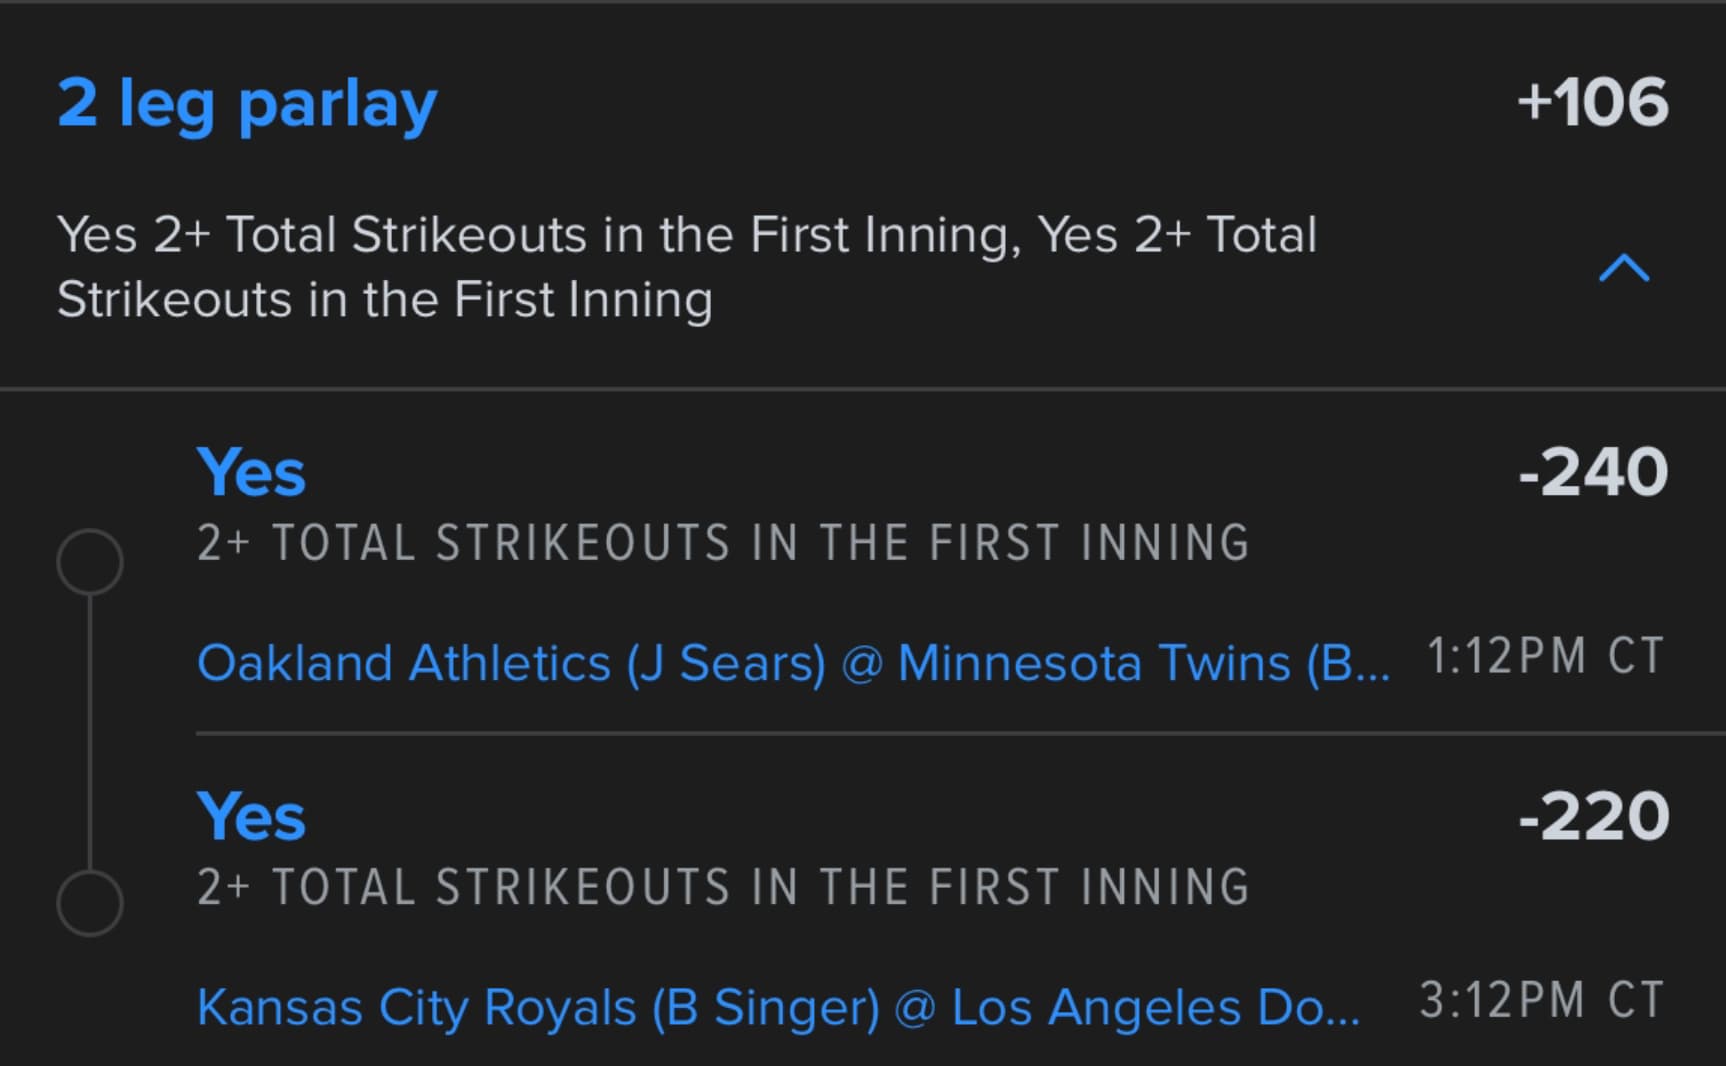Screen dimensions: 1726x1066
Task: Click the divider line between the two legs
Action: coord(960,734)
